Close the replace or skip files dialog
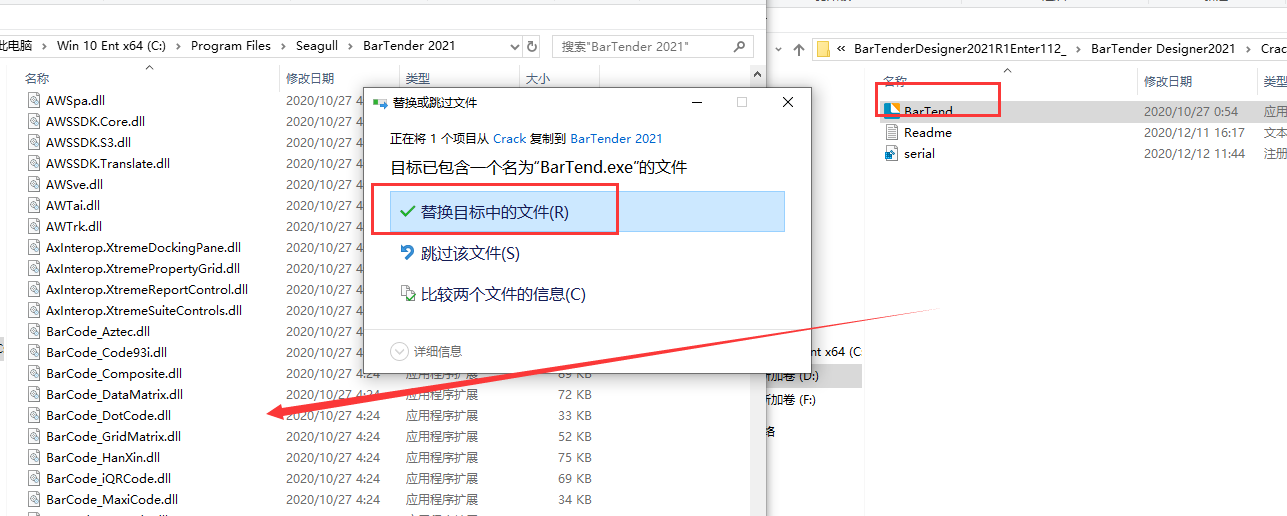 tap(788, 102)
